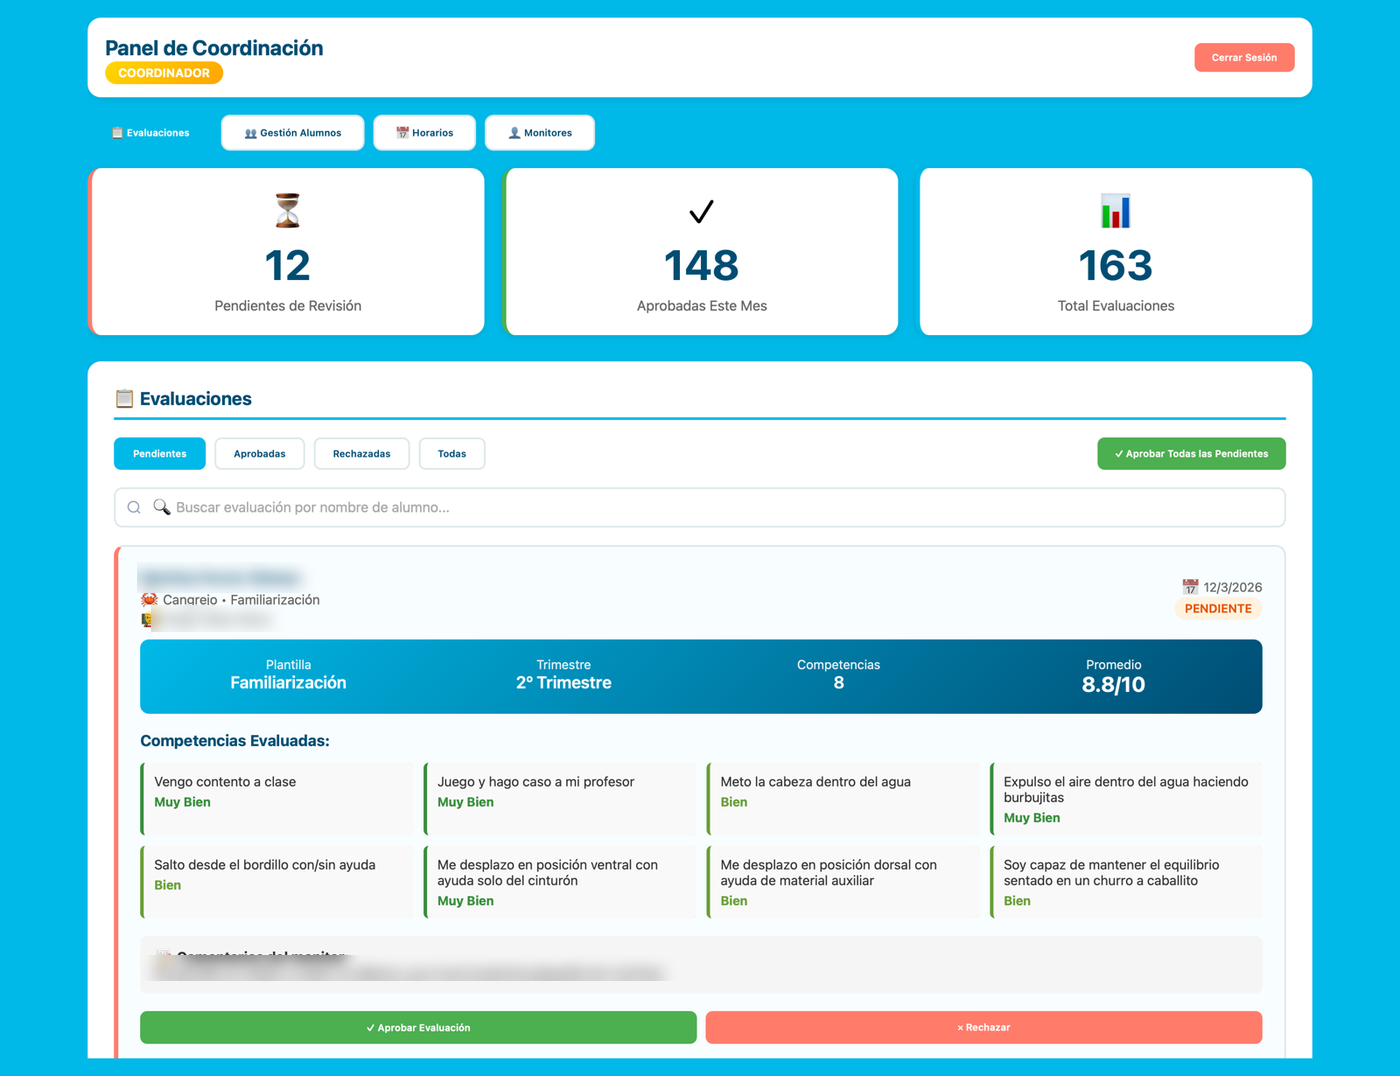The image size is (1400, 1076).
Task: Click the Competencias Evaluadas heading
Action: pos(235,741)
